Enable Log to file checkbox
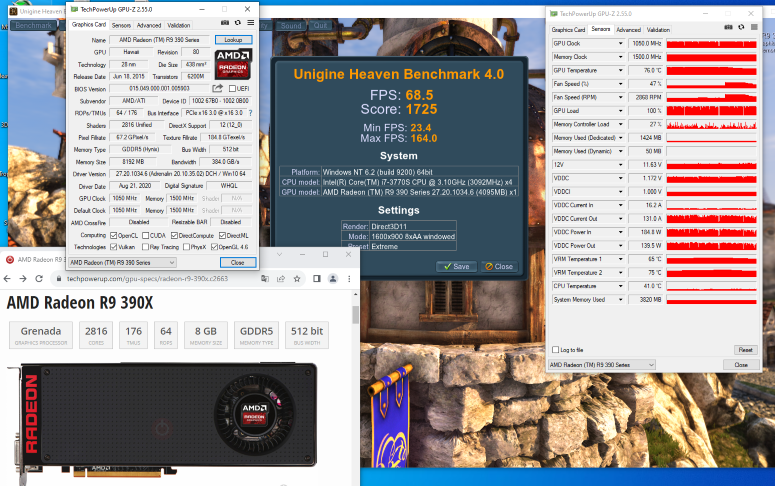This screenshot has height=486, width=775. (555, 350)
